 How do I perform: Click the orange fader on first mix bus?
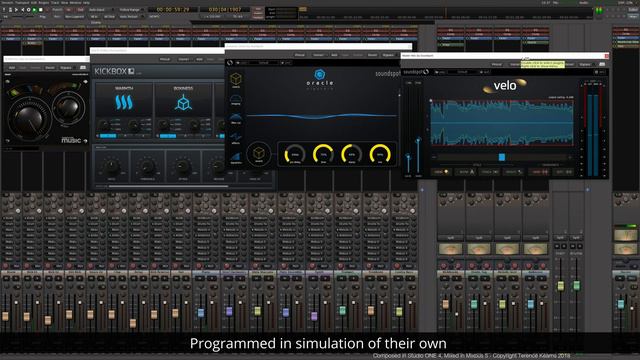tap(446, 304)
